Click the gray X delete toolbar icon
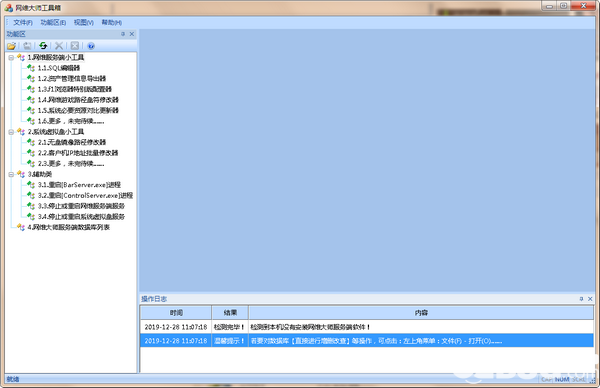Screen dimensions: 600x388 [x=59, y=46]
